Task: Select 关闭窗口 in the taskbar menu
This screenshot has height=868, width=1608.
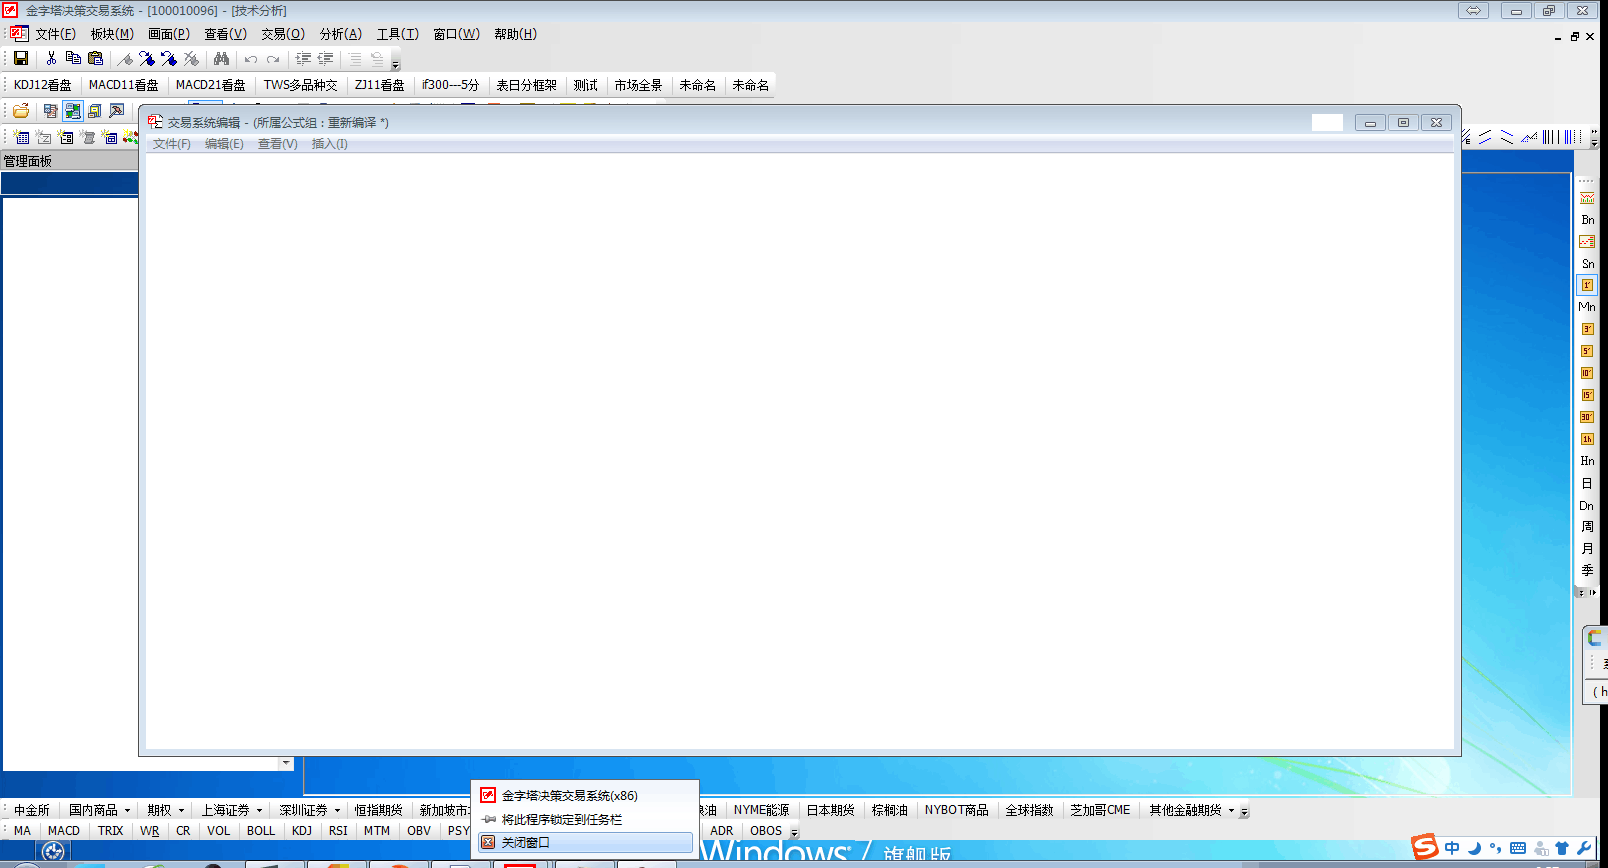Action: click(525, 843)
